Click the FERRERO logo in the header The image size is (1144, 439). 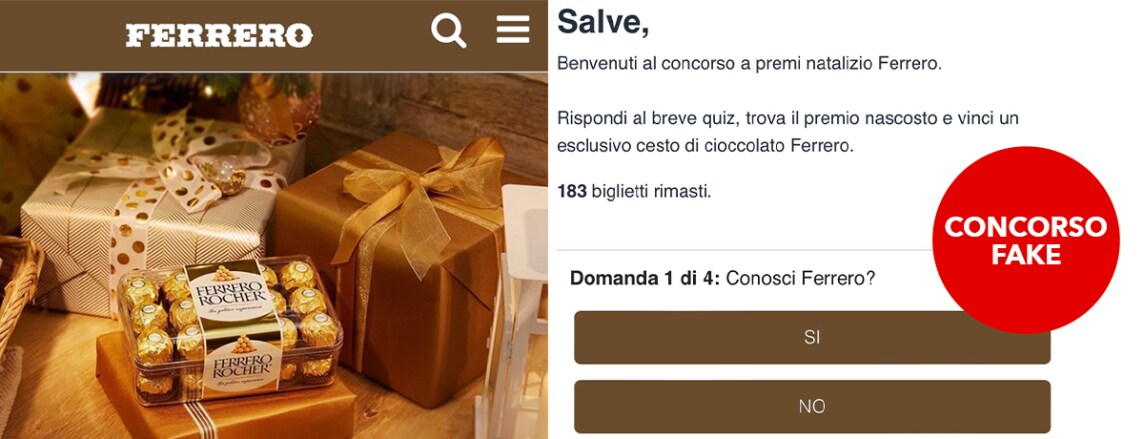click(219, 36)
